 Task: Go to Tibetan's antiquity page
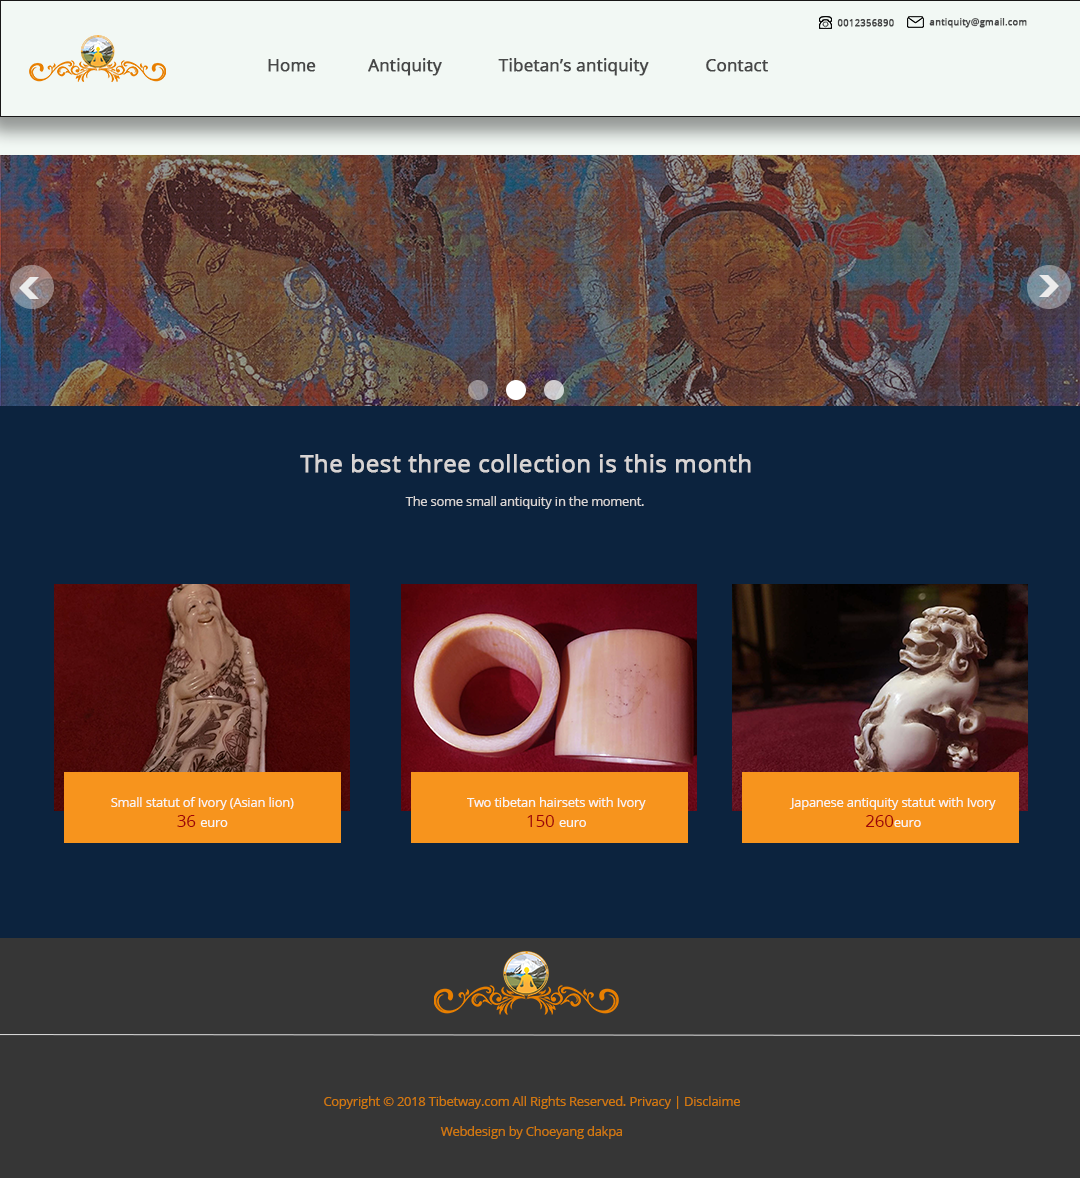(x=573, y=65)
